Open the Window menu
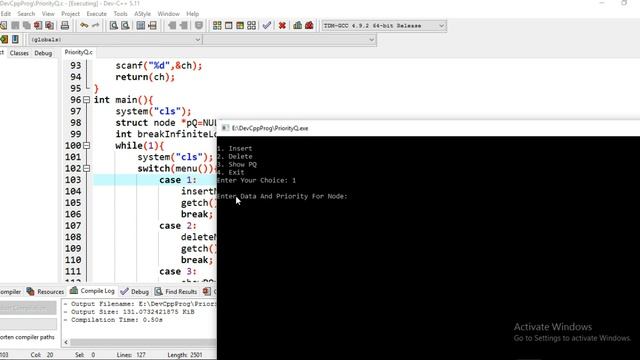The height and width of the screenshot is (360, 640). 168,14
